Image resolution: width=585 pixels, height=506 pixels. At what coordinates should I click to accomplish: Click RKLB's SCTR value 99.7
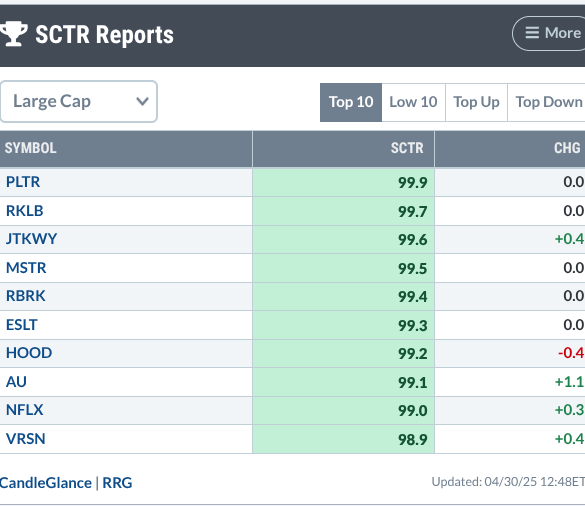click(x=413, y=212)
